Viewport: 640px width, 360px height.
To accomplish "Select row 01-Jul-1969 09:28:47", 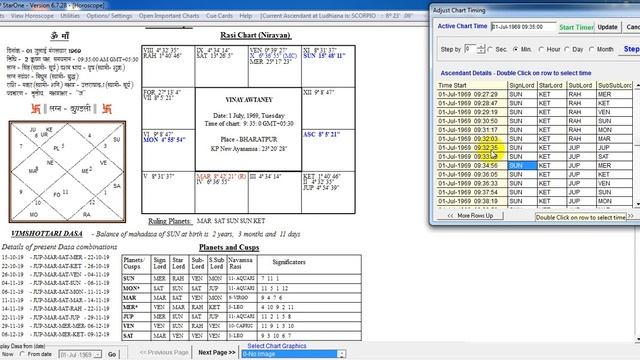I will [535, 103].
